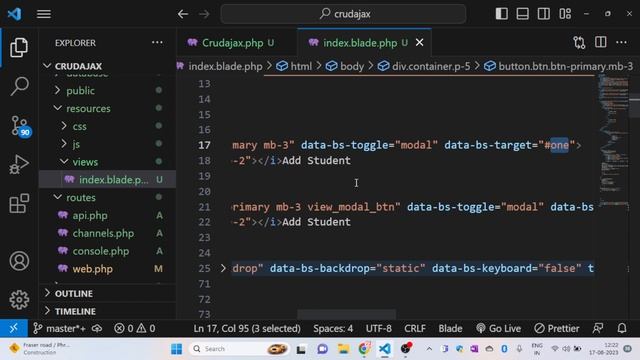Viewport: 640px width, 360px height.
Task: Click Prettier status item
Action: point(557,328)
